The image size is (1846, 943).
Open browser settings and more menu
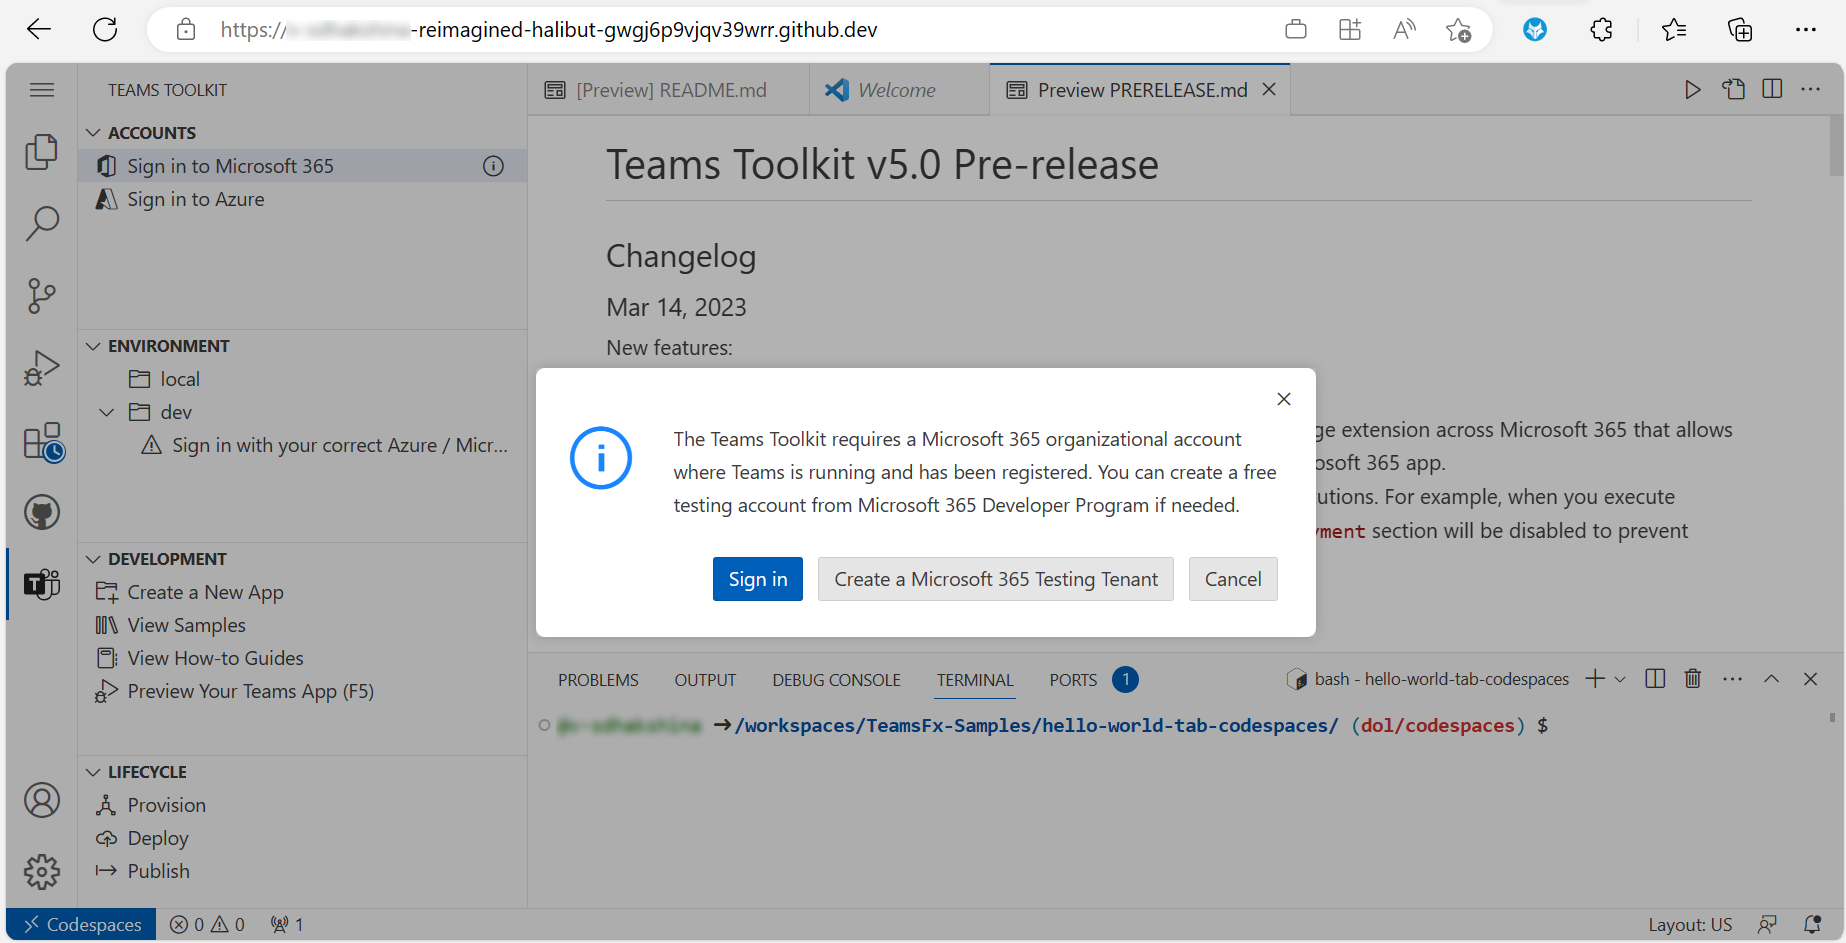tap(1806, 30)
